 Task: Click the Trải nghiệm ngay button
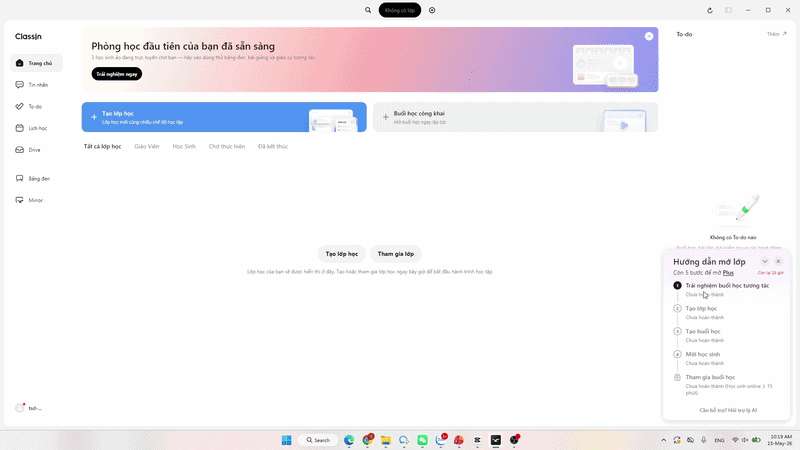point(117,74)
